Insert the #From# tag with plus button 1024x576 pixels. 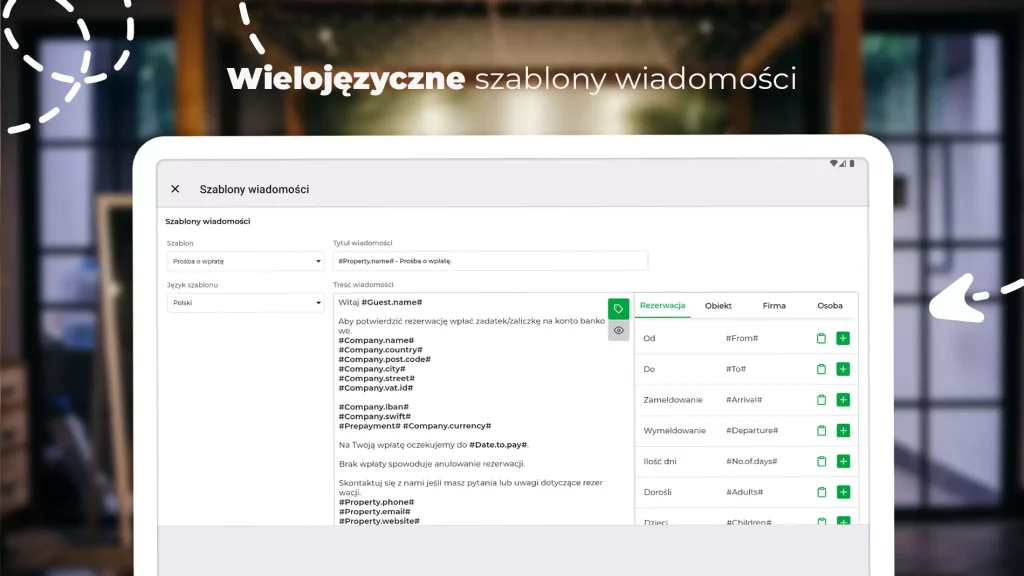coord(843,339)
